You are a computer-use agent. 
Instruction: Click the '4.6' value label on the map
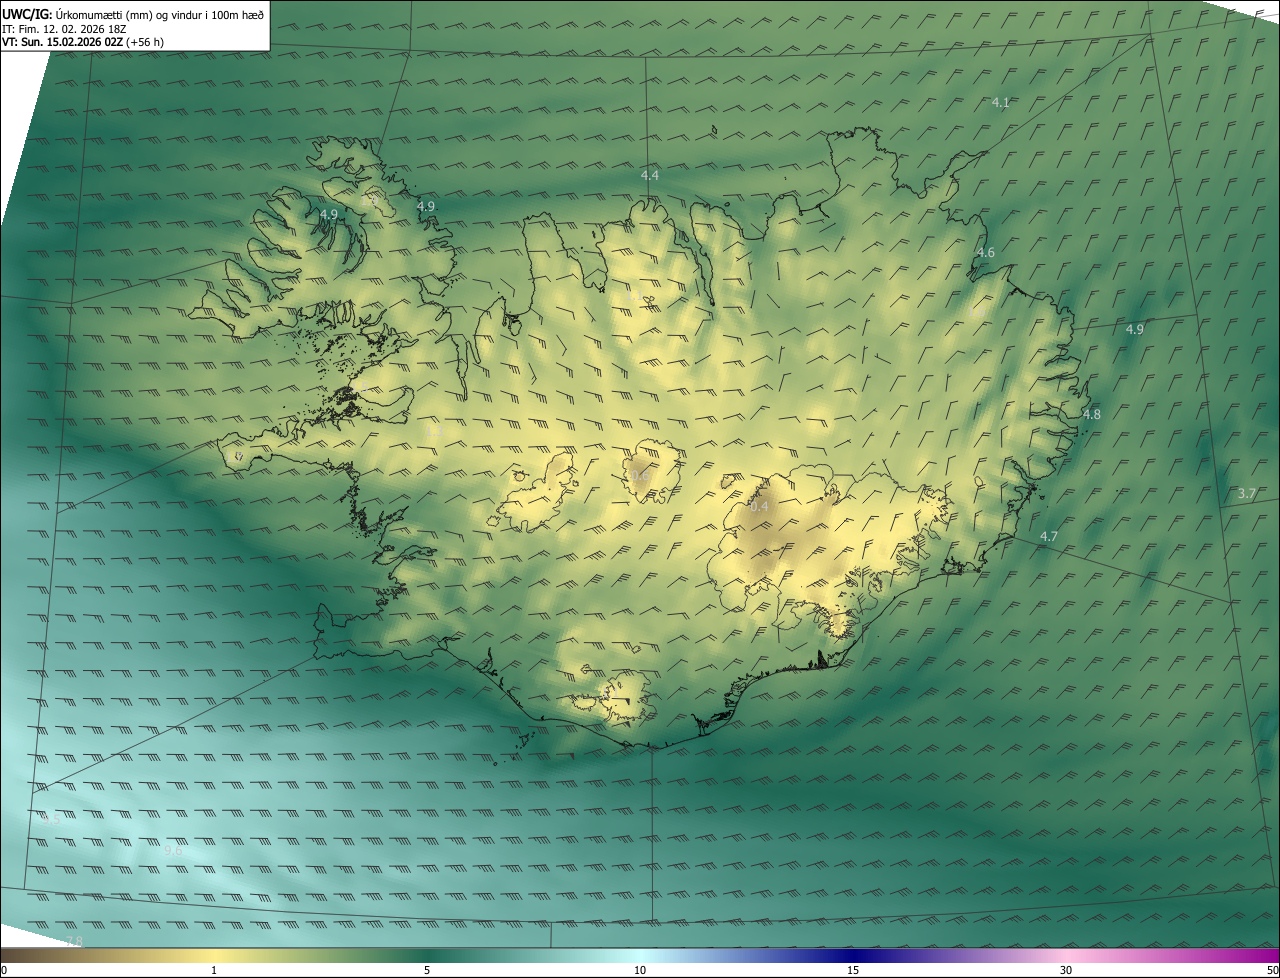tap(986, 253)
